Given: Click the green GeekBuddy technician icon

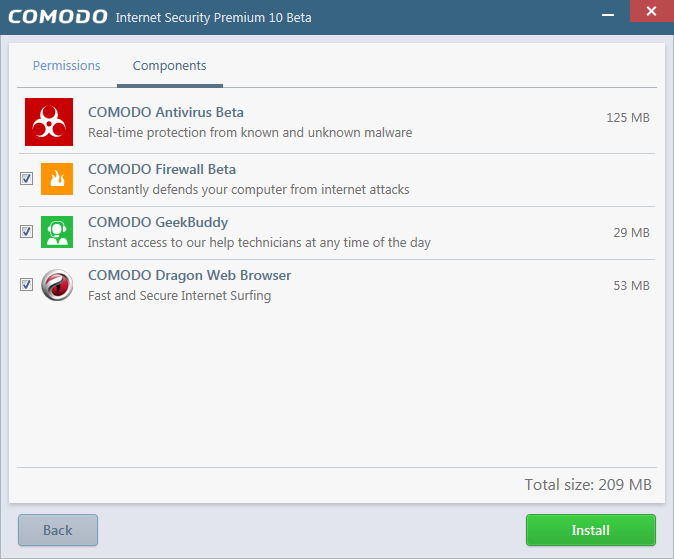Looking at the screenshot, I should click(57, 232).
